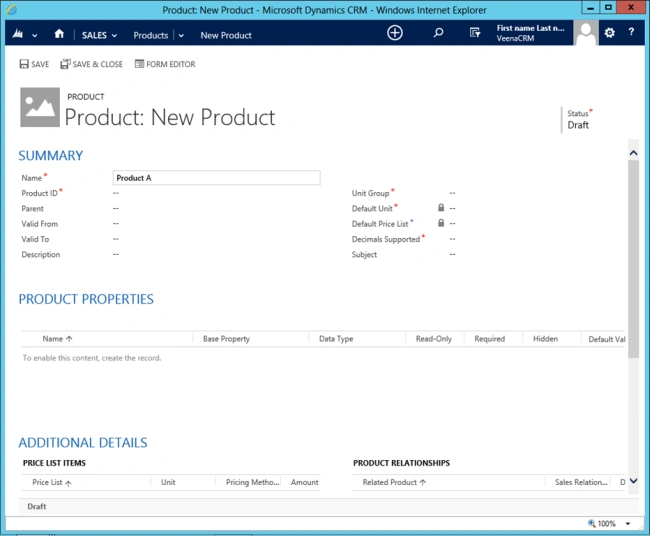Open the search magnifier icon
Viewport: 650px width, 536px height.
pos(438,33)
